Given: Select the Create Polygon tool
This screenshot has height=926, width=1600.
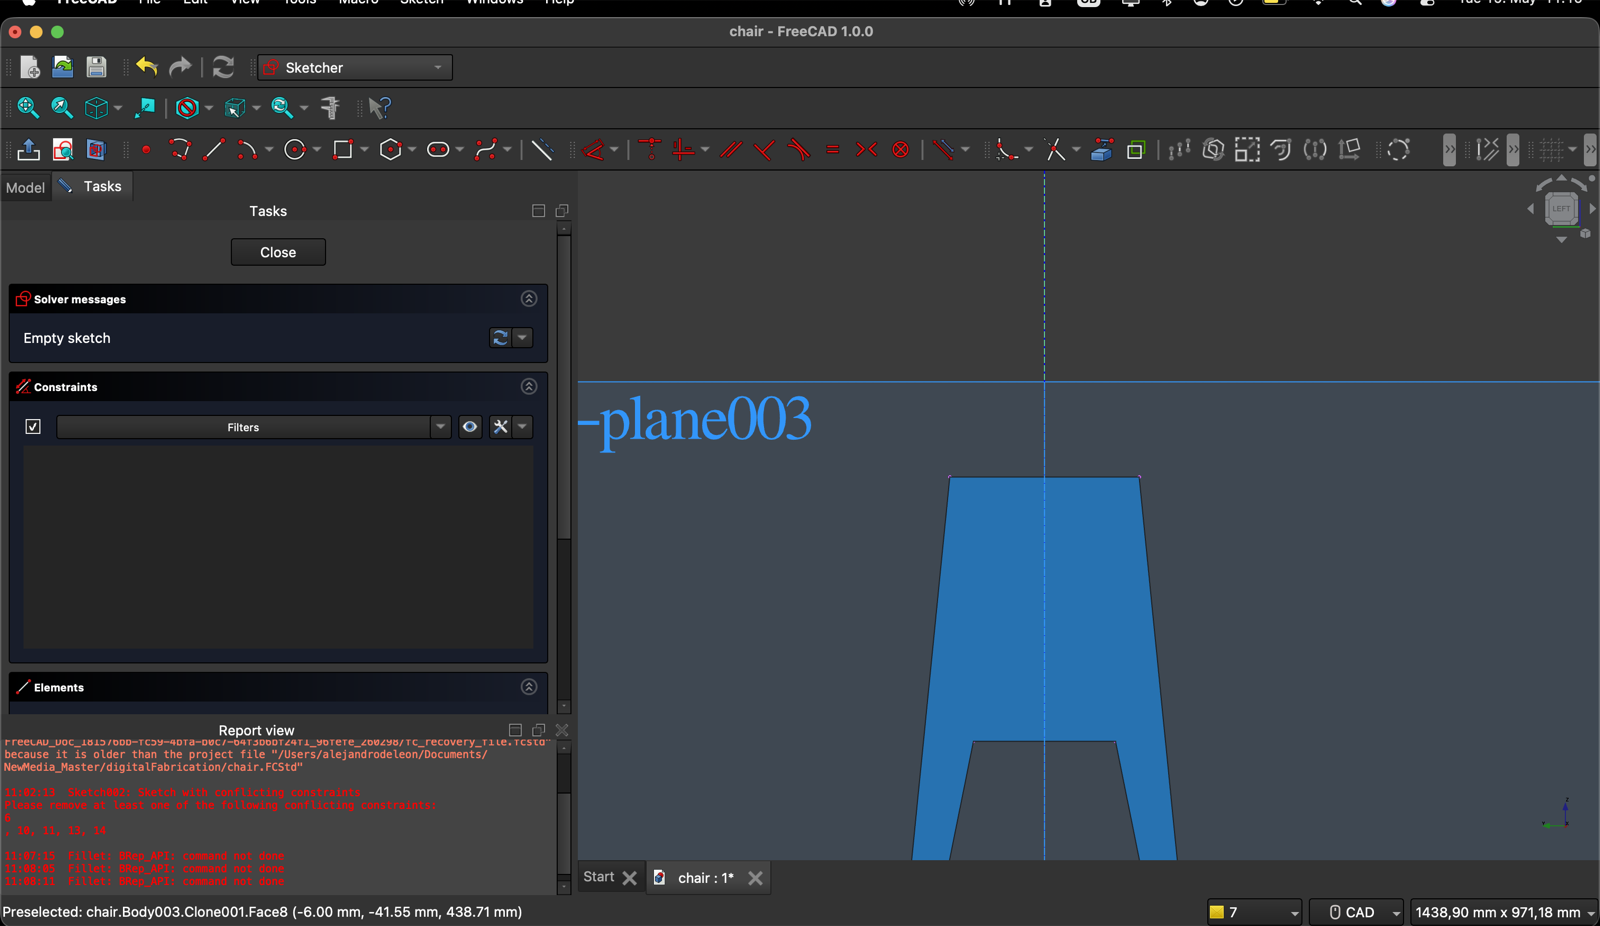Looking at the screenshot, I should (390, 150).
